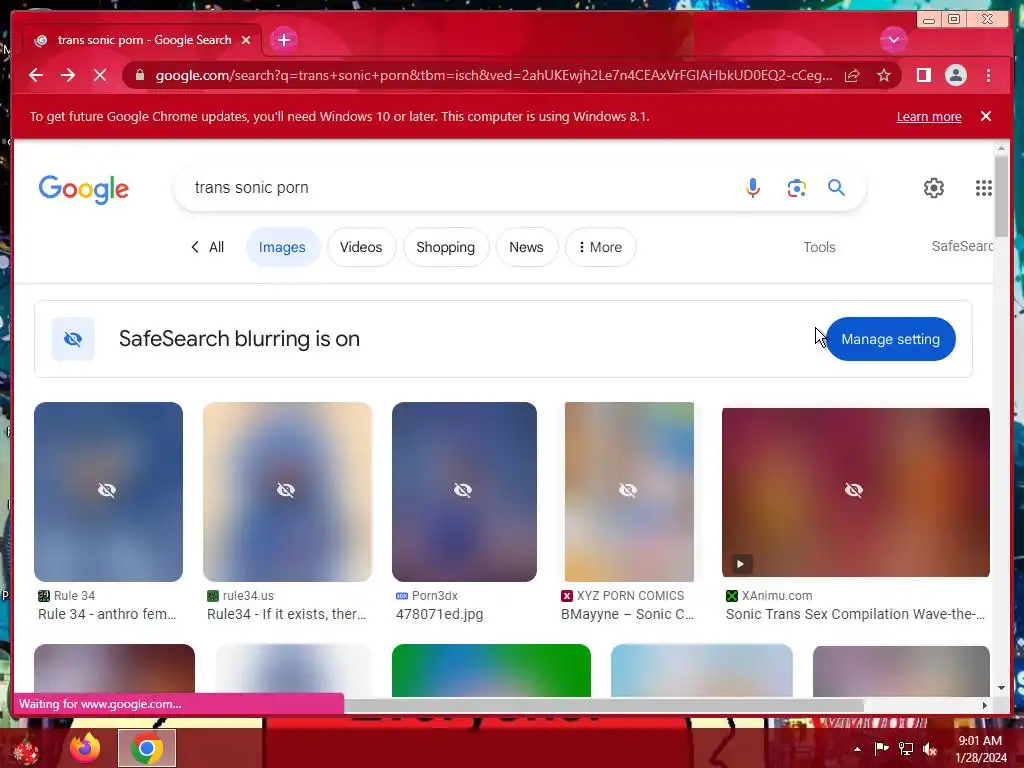Click the horizontal scrollbar thumb
The height and width of the screenshot is (768, 1024).
(x=603, y=705)
